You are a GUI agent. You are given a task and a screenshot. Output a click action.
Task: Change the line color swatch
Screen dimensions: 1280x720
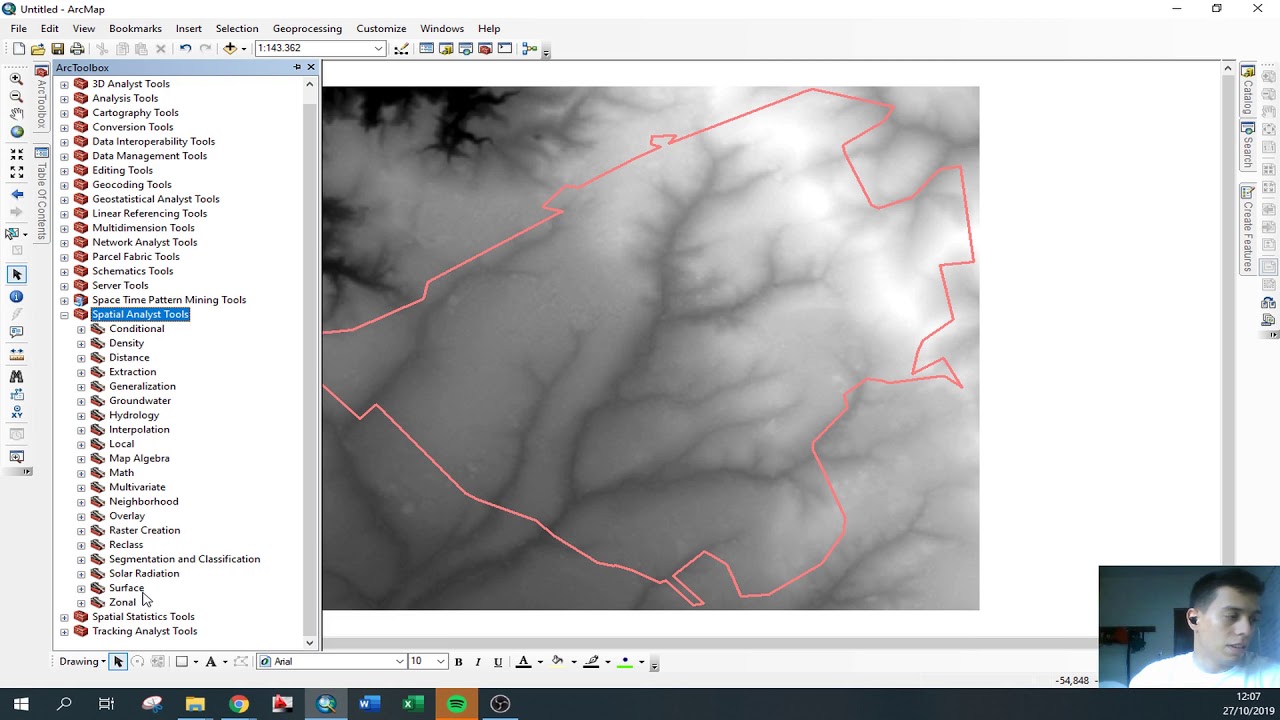(x=591, y=662)
